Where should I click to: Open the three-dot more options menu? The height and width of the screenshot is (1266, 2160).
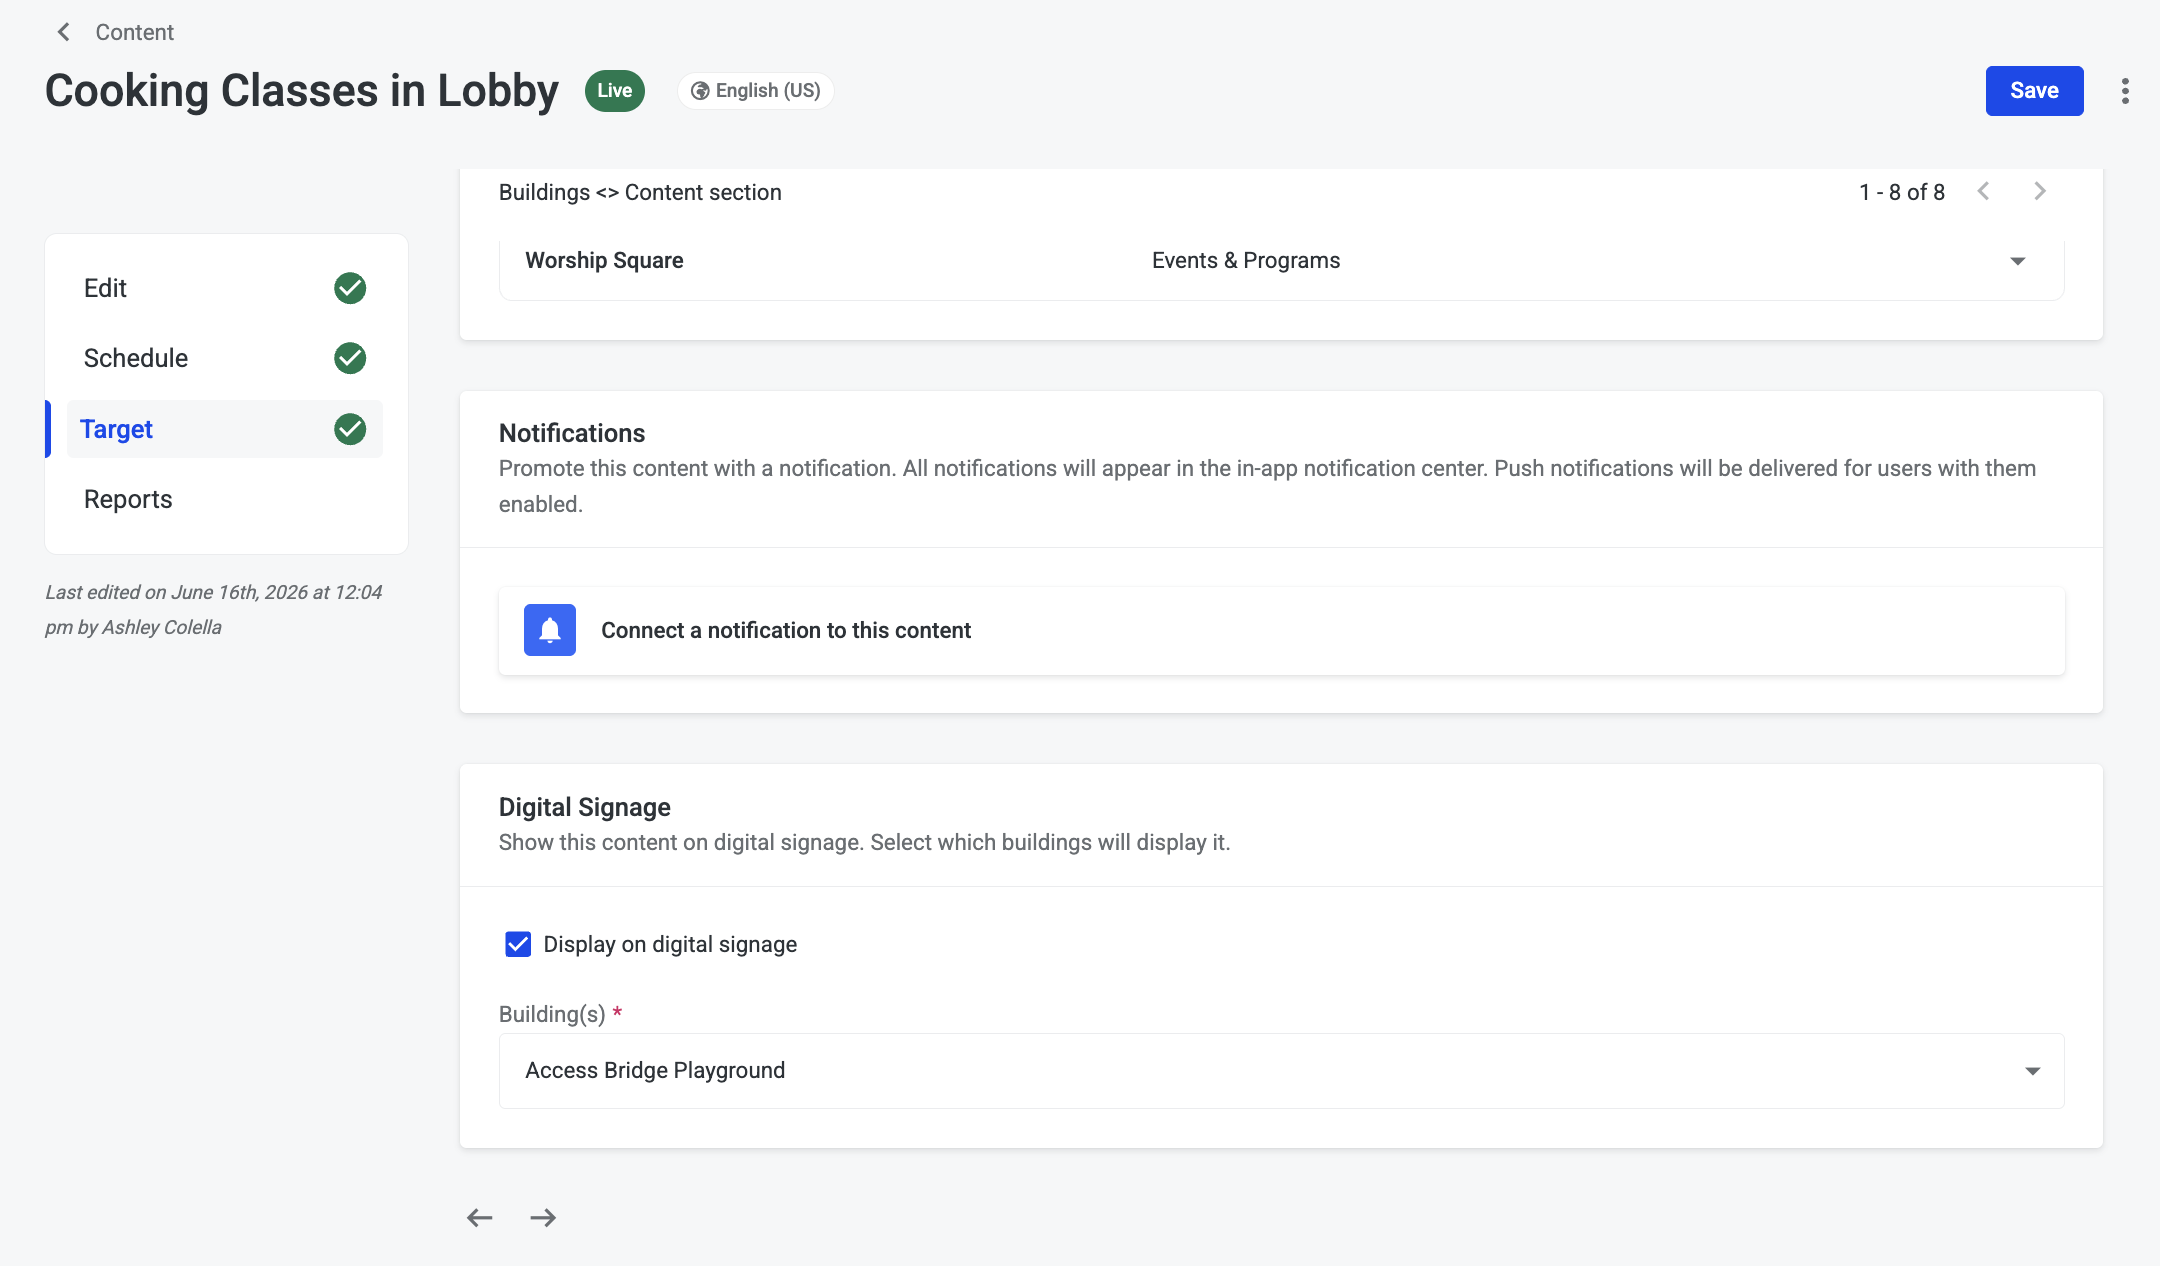tap(2125, 91)
